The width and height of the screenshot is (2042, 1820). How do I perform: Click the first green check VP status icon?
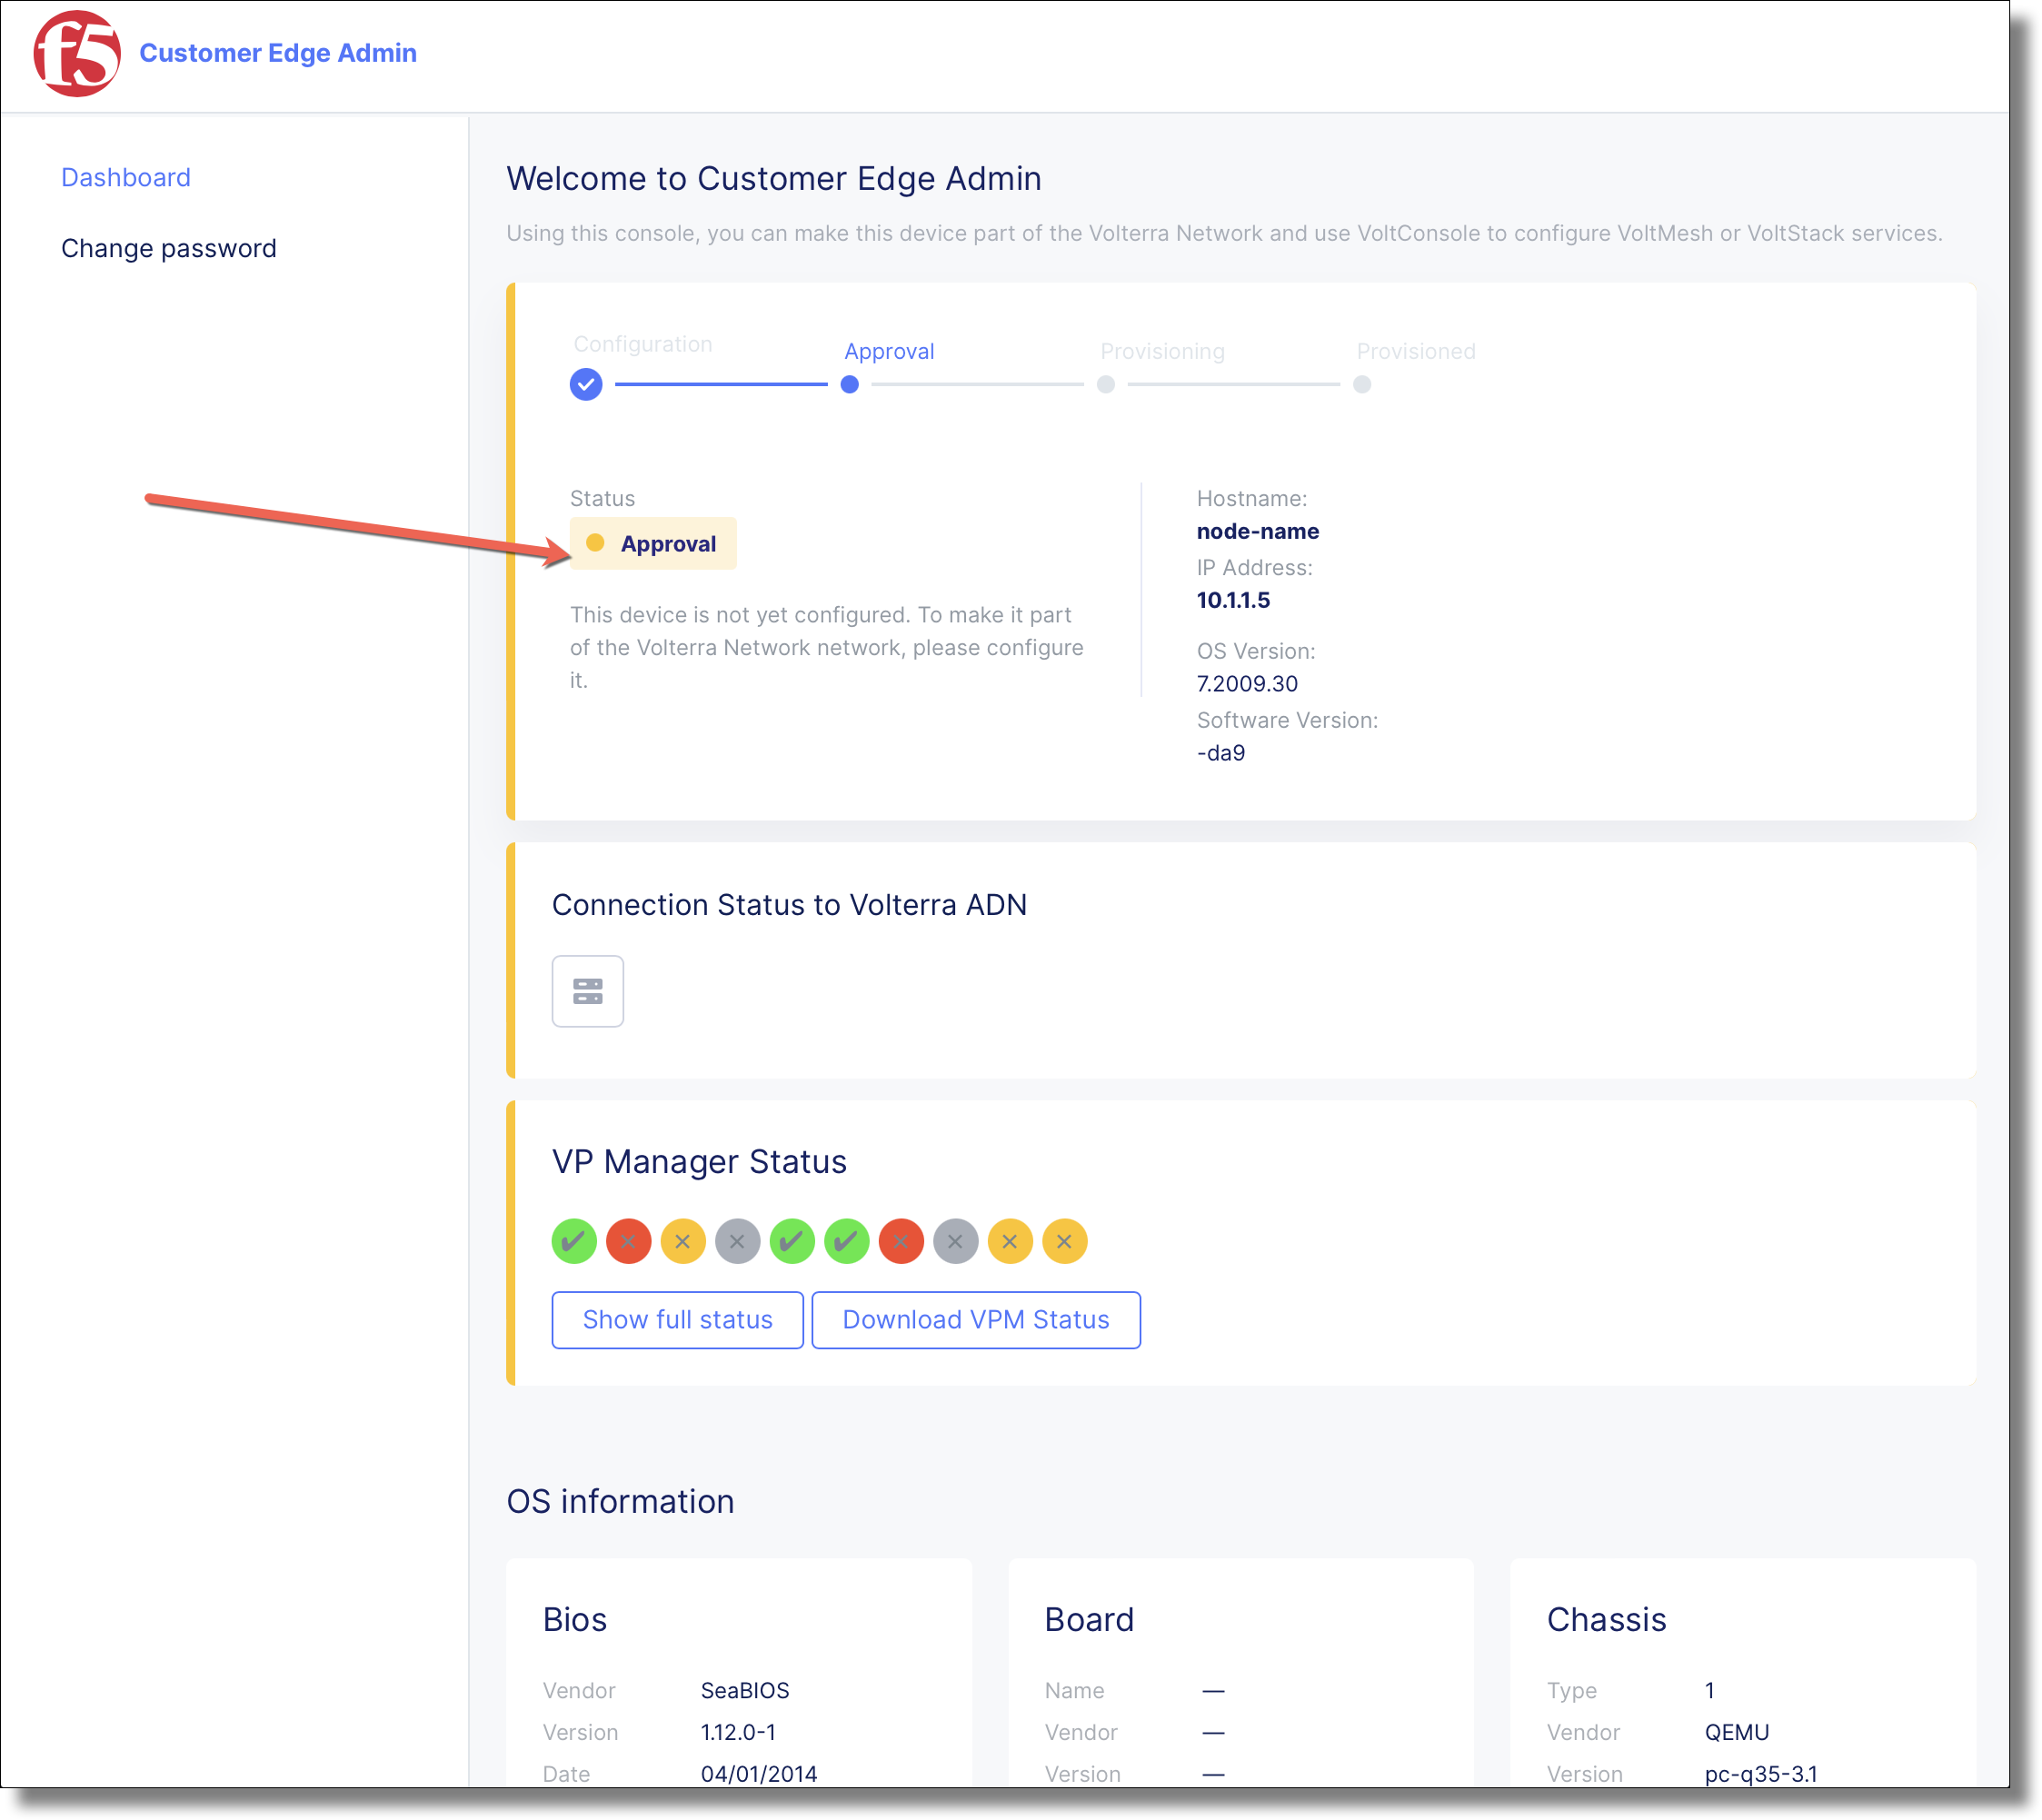[574, 1241]
